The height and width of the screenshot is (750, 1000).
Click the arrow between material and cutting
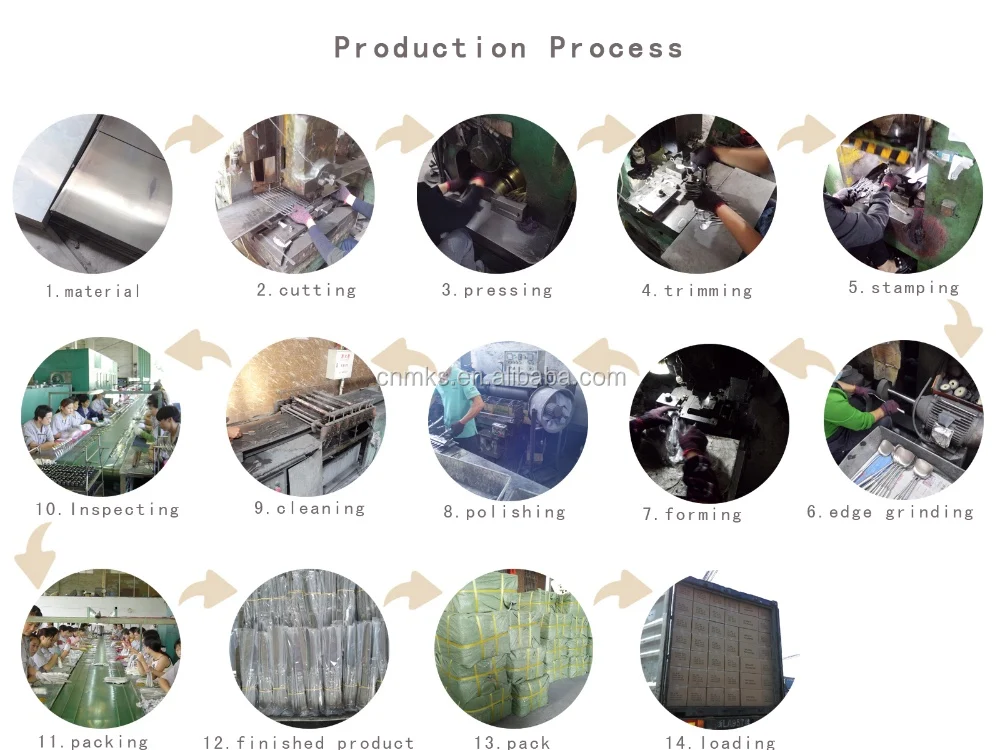click(x=195, y=134)
